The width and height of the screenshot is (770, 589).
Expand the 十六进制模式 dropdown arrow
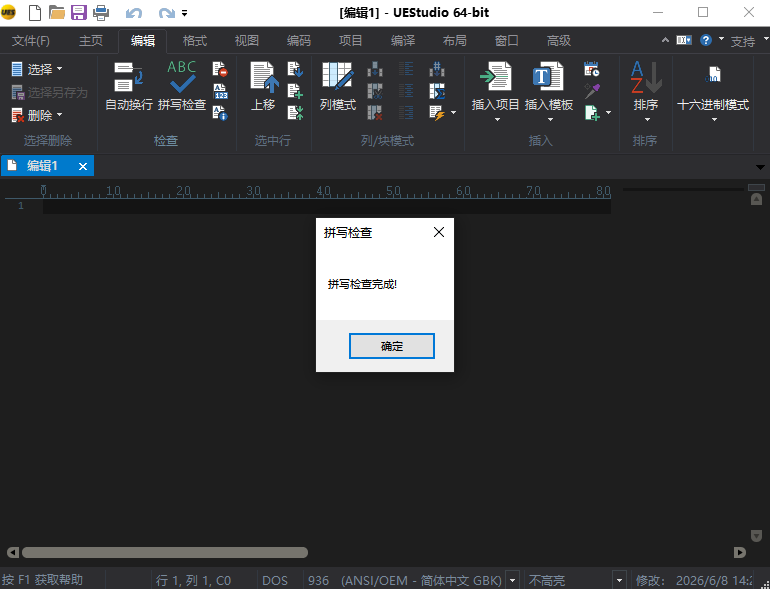714,119
